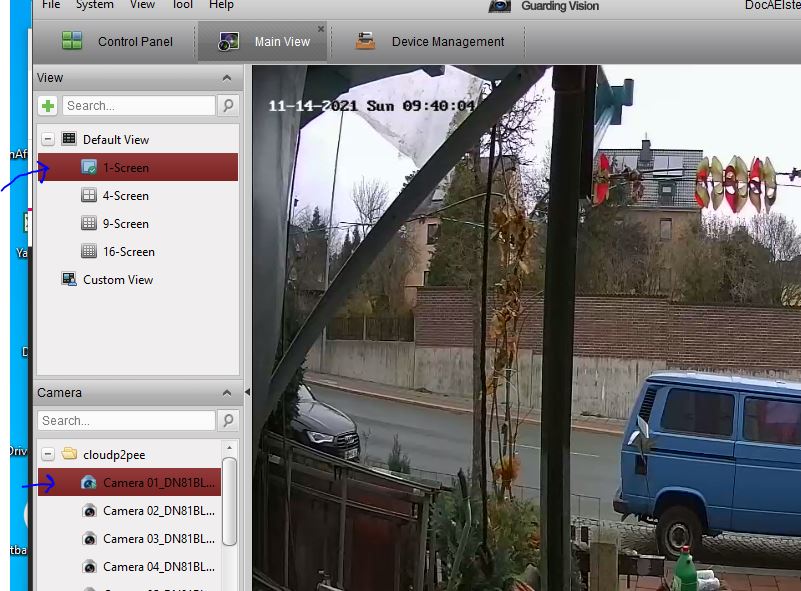The image size is (801, 591).
Task: Click the Camera 02 camera icon
Action: click(x=89, y=511)
